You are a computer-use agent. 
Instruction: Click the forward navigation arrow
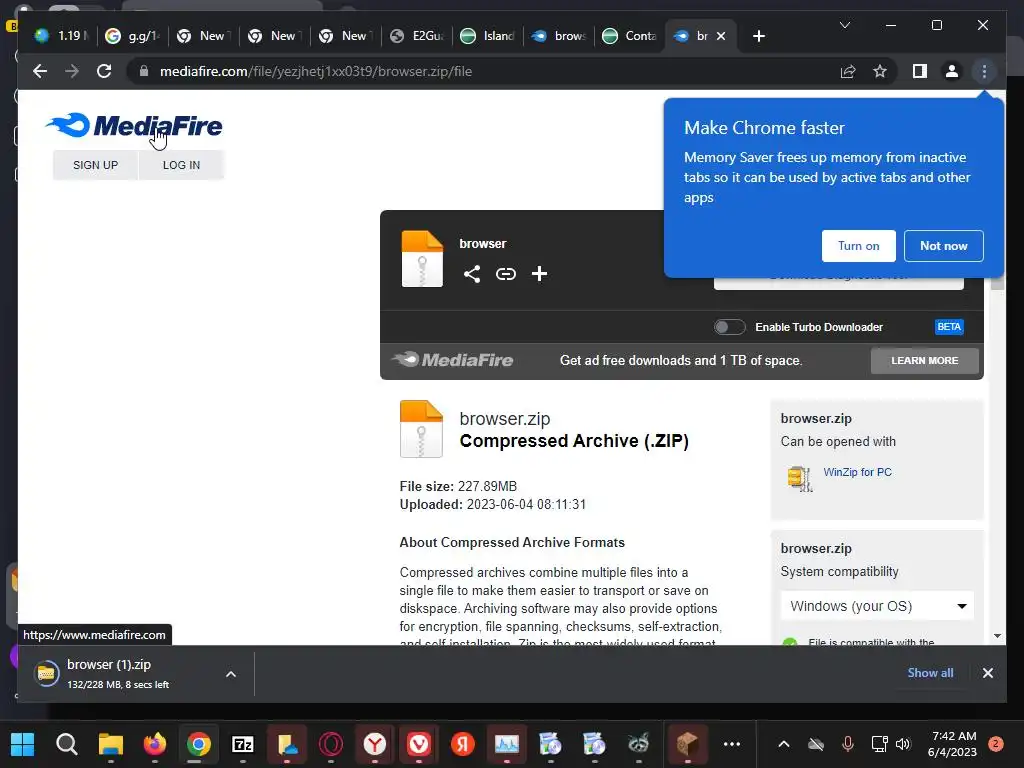[x=72, y=71]
